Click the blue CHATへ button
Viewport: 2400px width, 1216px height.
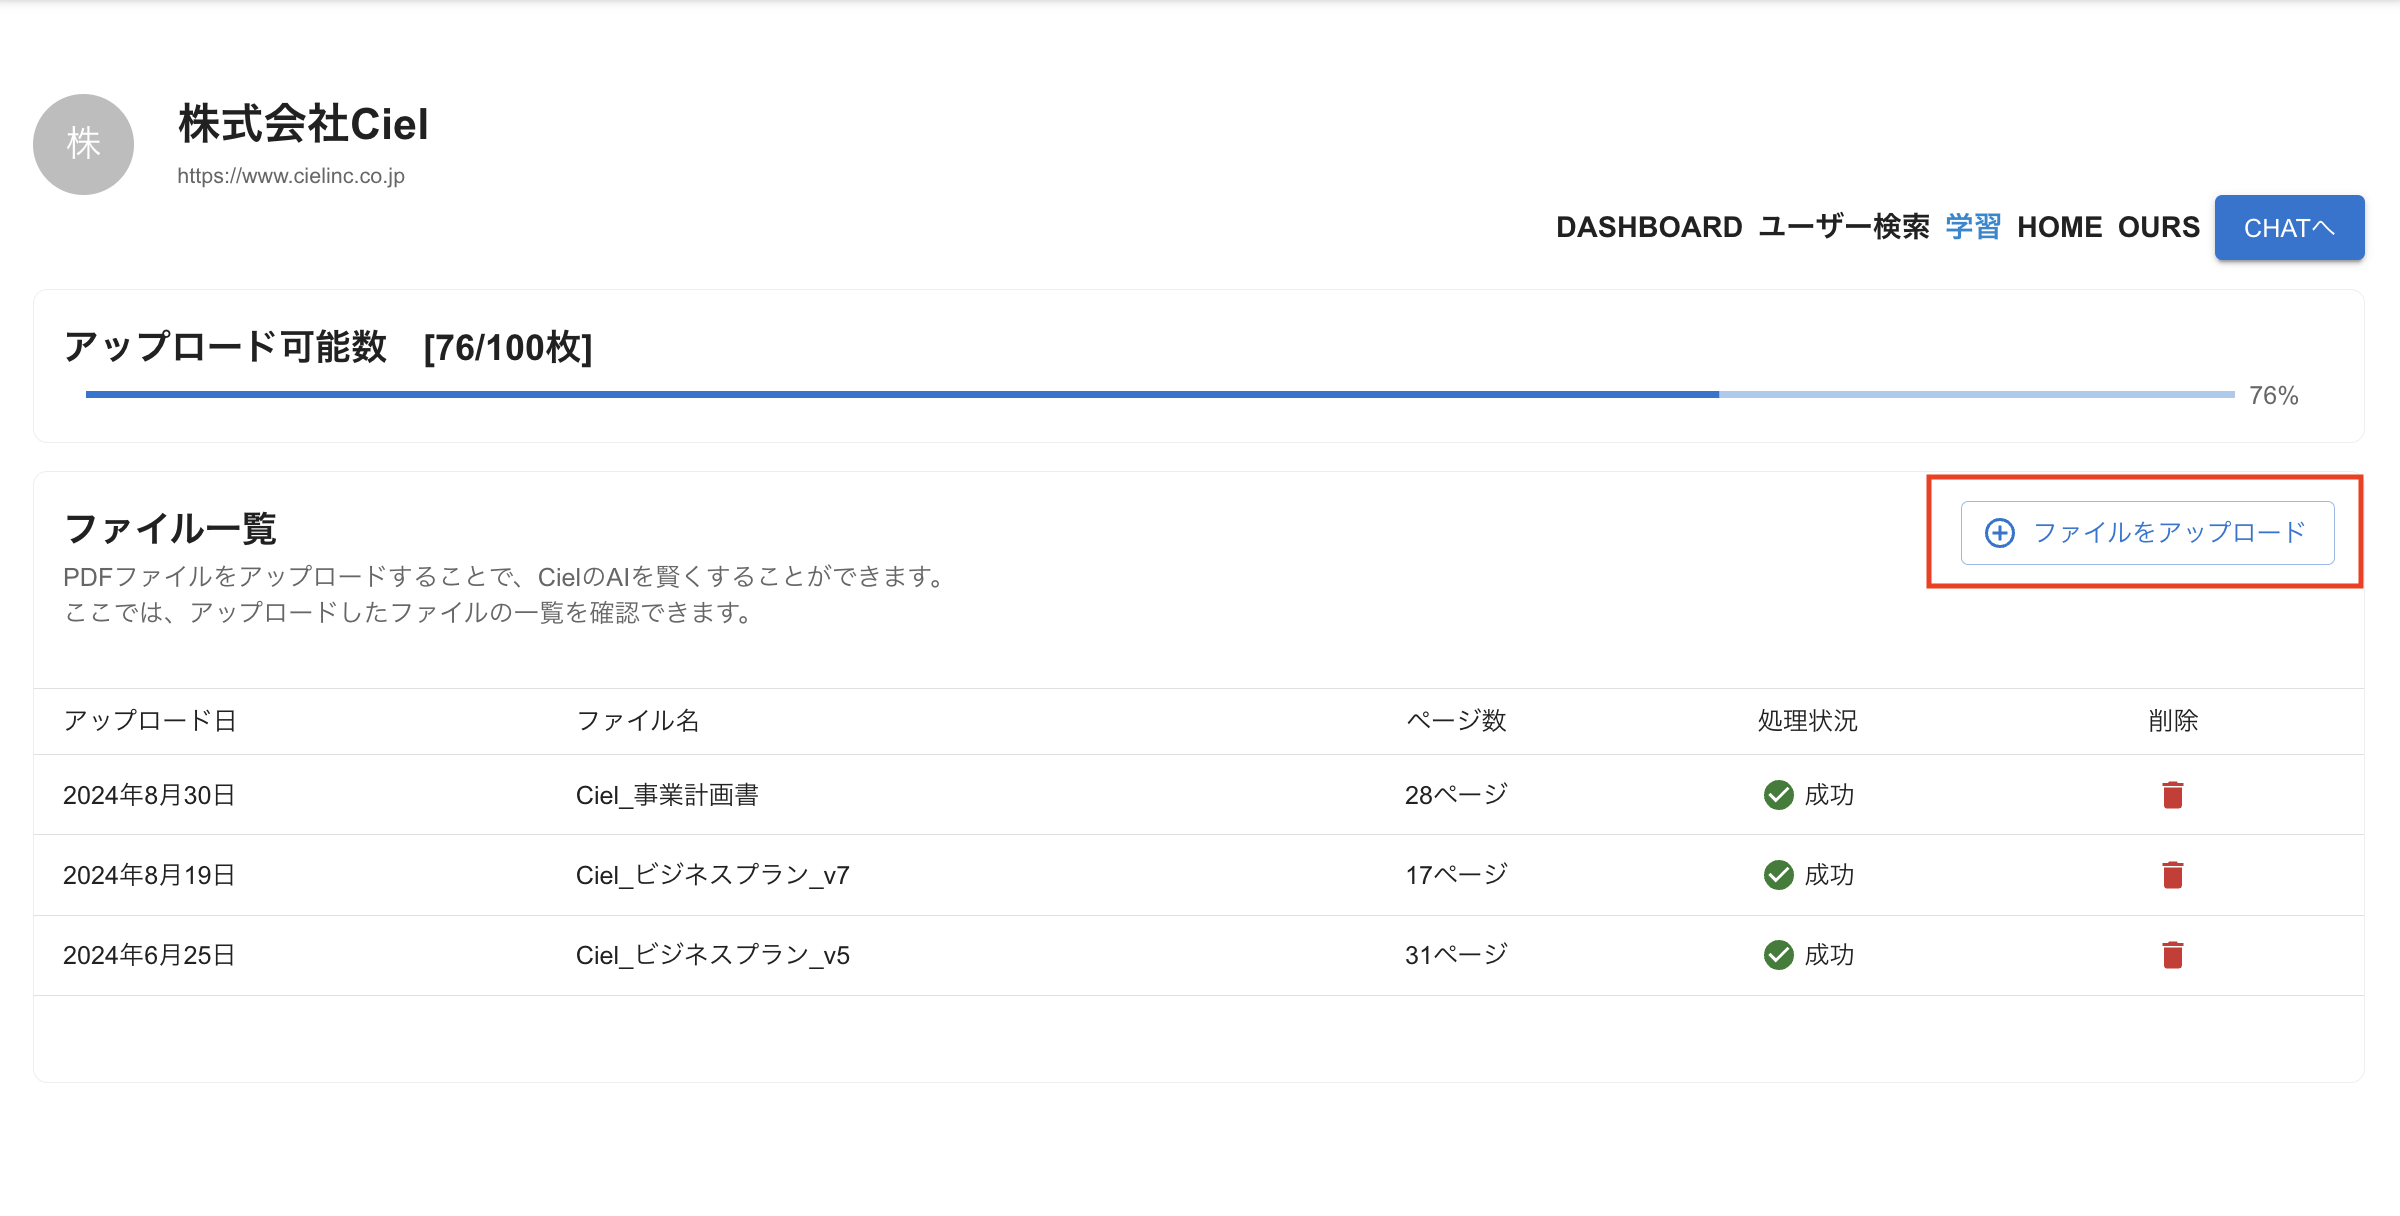point(2289,228)
